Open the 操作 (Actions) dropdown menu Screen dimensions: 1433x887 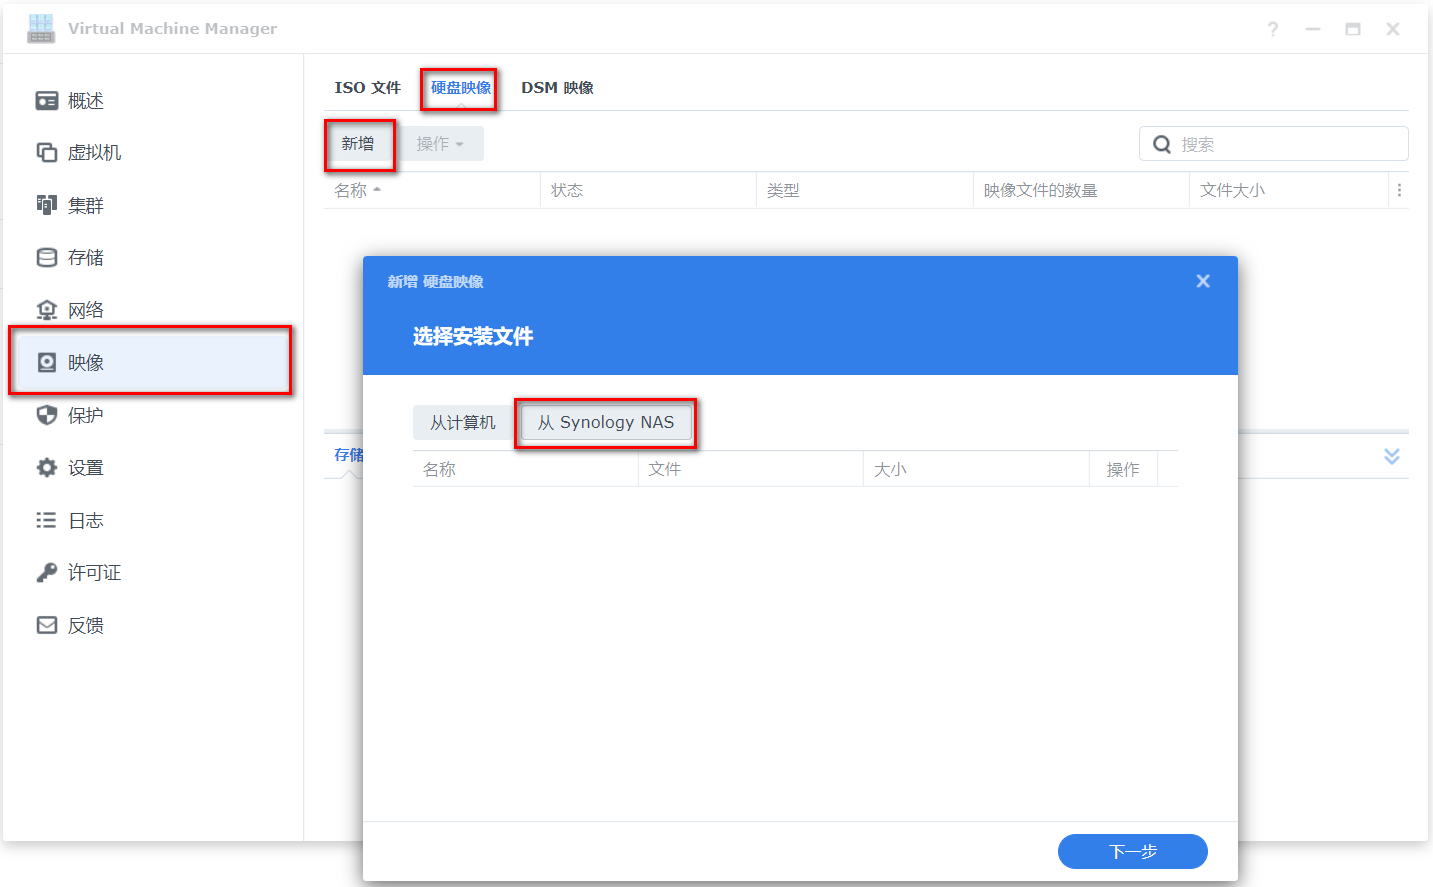[x=442, y=143]
